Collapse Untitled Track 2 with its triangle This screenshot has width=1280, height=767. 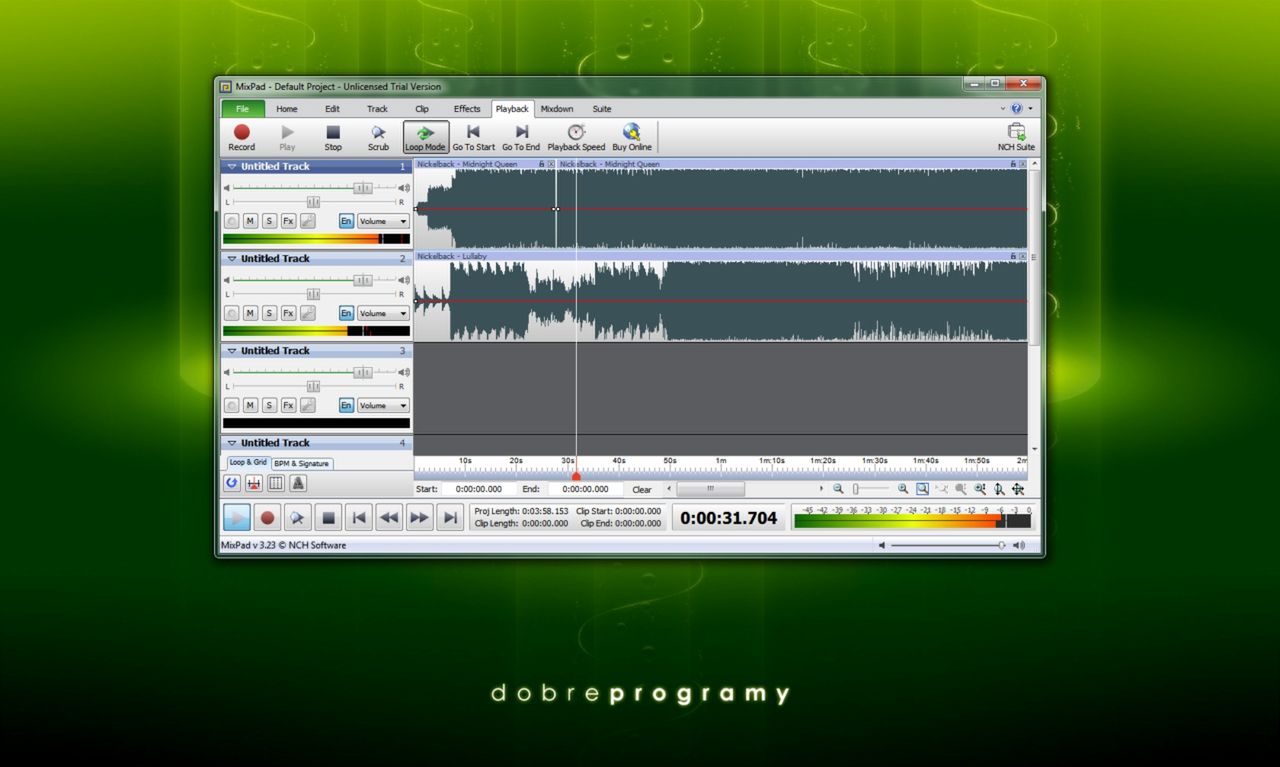point(232,259)
